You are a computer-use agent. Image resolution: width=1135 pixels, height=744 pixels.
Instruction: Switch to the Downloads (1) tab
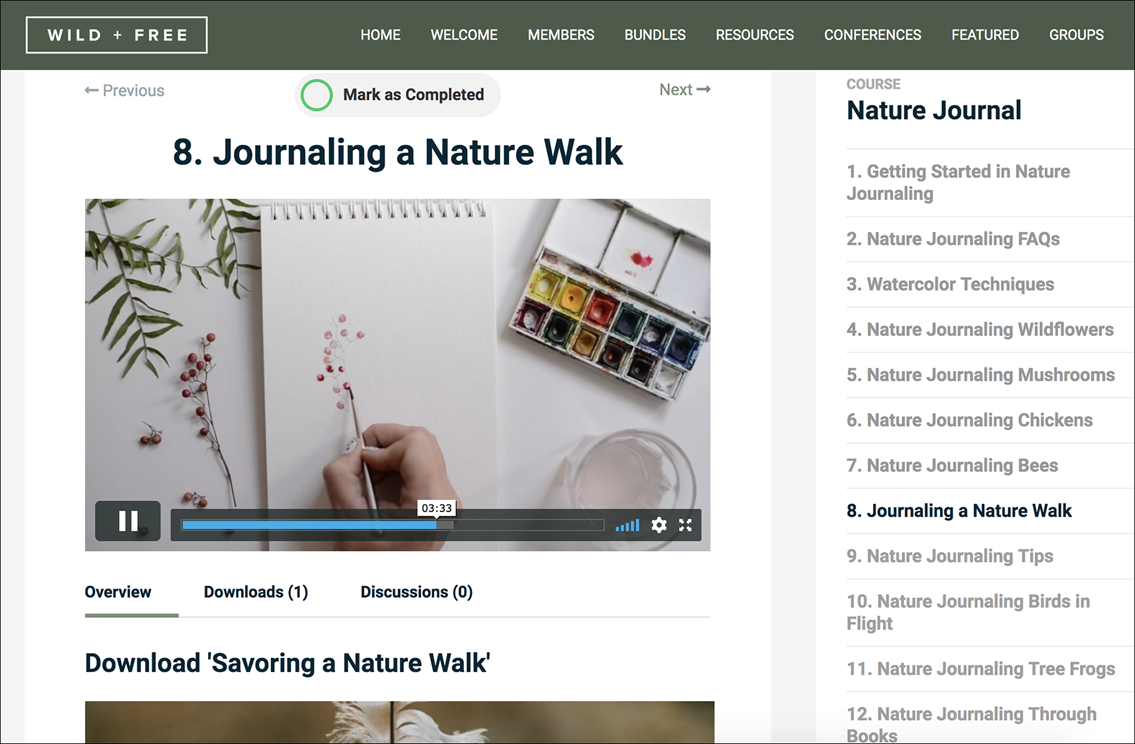(256, 592)
